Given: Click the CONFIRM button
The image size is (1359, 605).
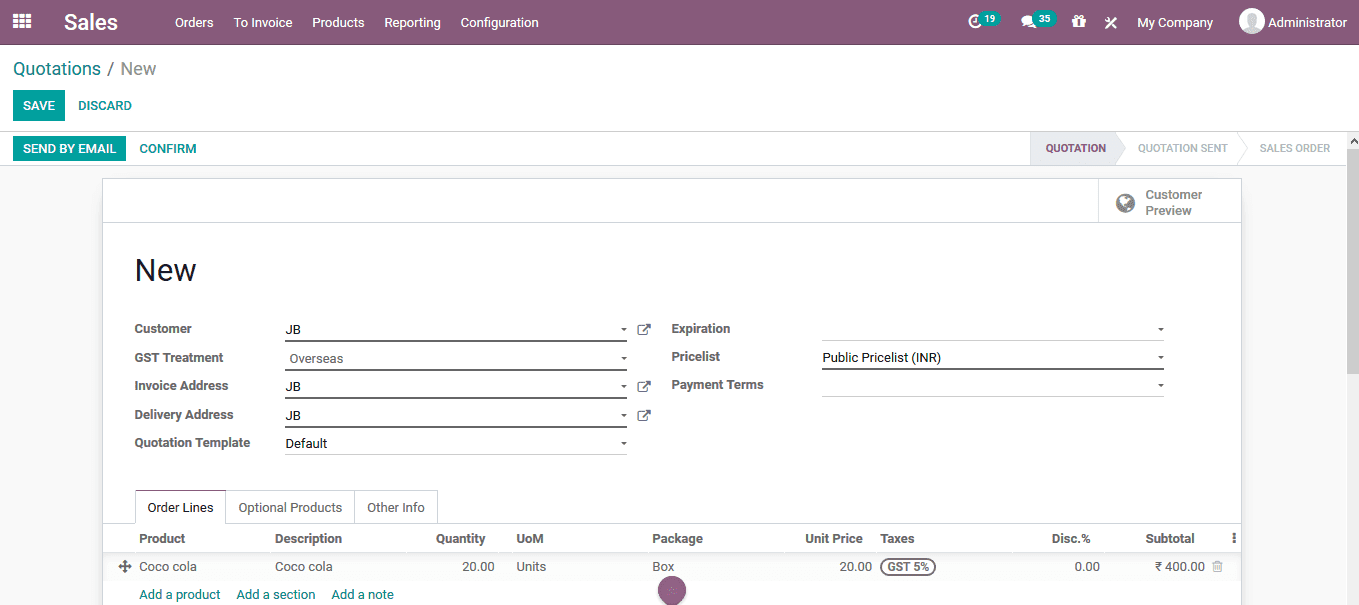Looking at the screenshot, I should pos(168,148).
